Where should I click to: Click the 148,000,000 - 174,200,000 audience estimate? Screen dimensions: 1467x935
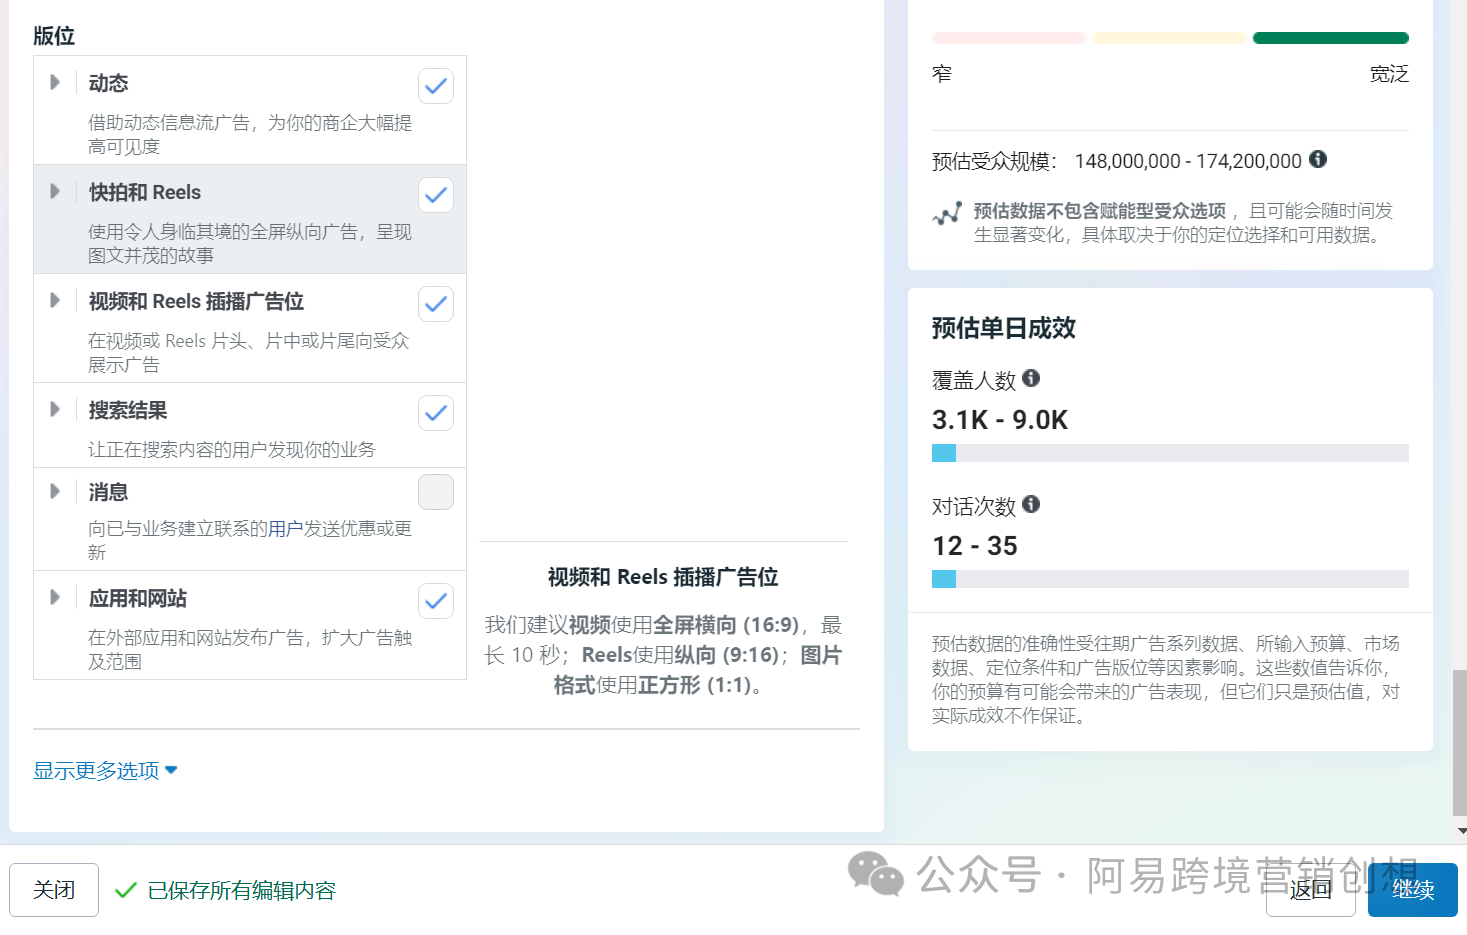[x=1188, y=161]
